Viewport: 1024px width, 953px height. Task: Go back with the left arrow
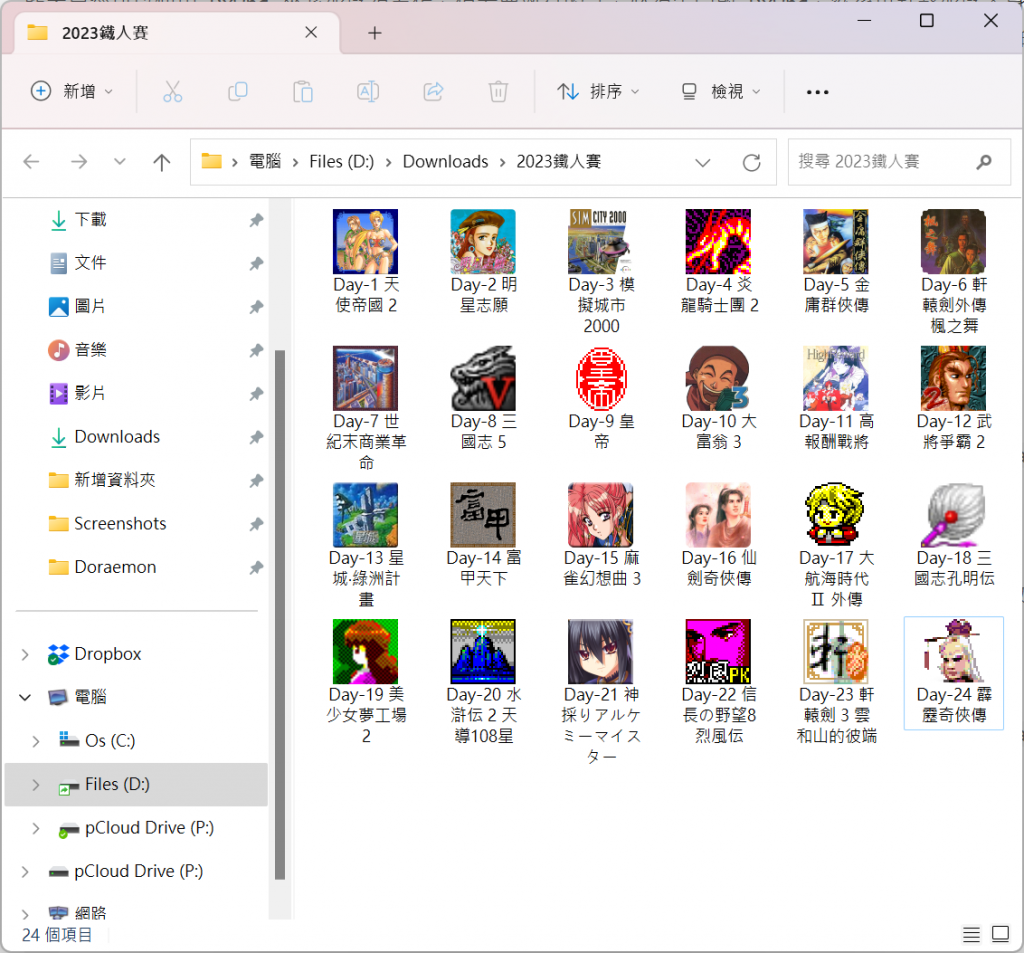pos(31,161)
